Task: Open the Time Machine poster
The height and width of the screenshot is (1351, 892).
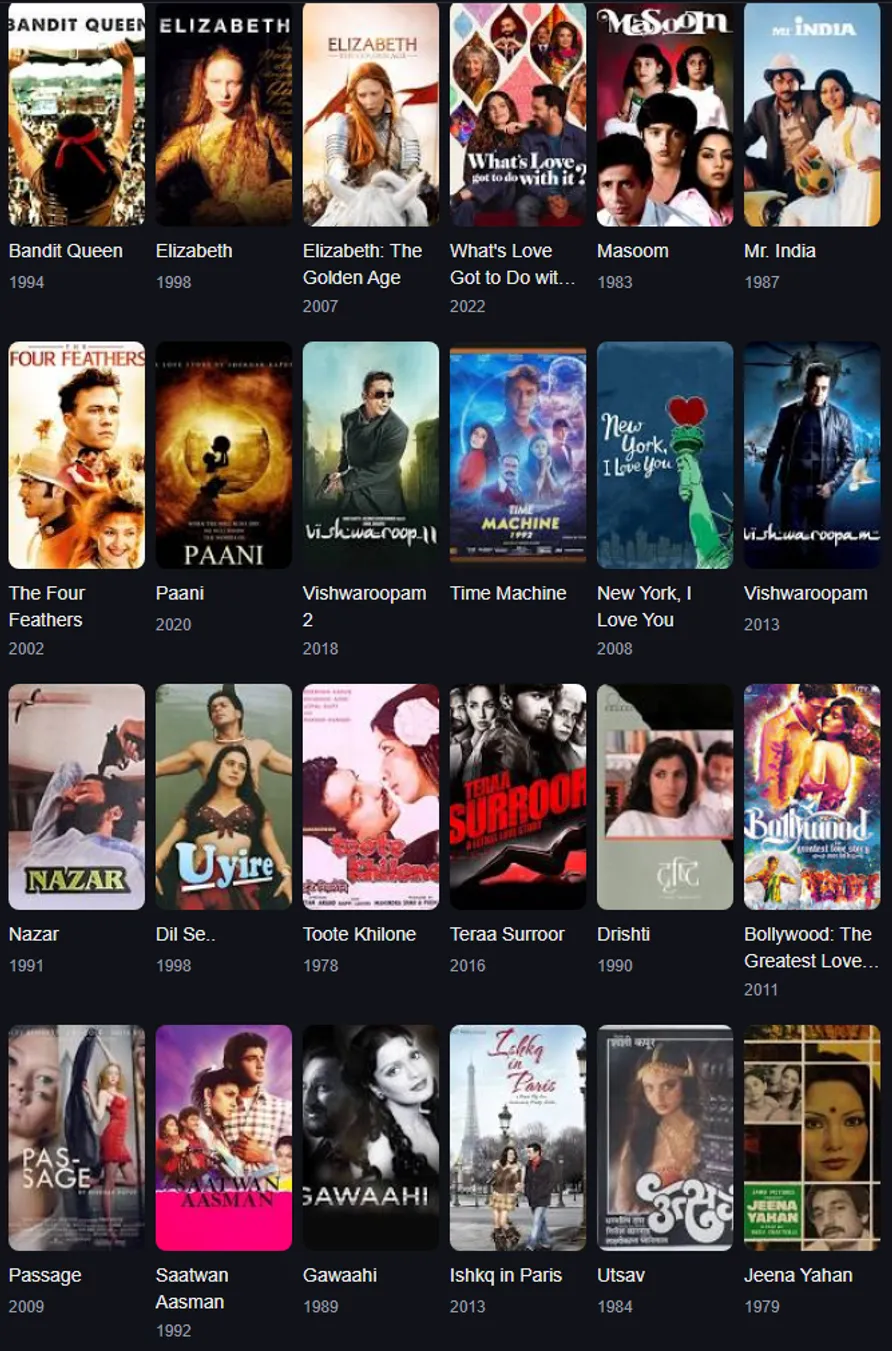Action: tap(518, 455)
